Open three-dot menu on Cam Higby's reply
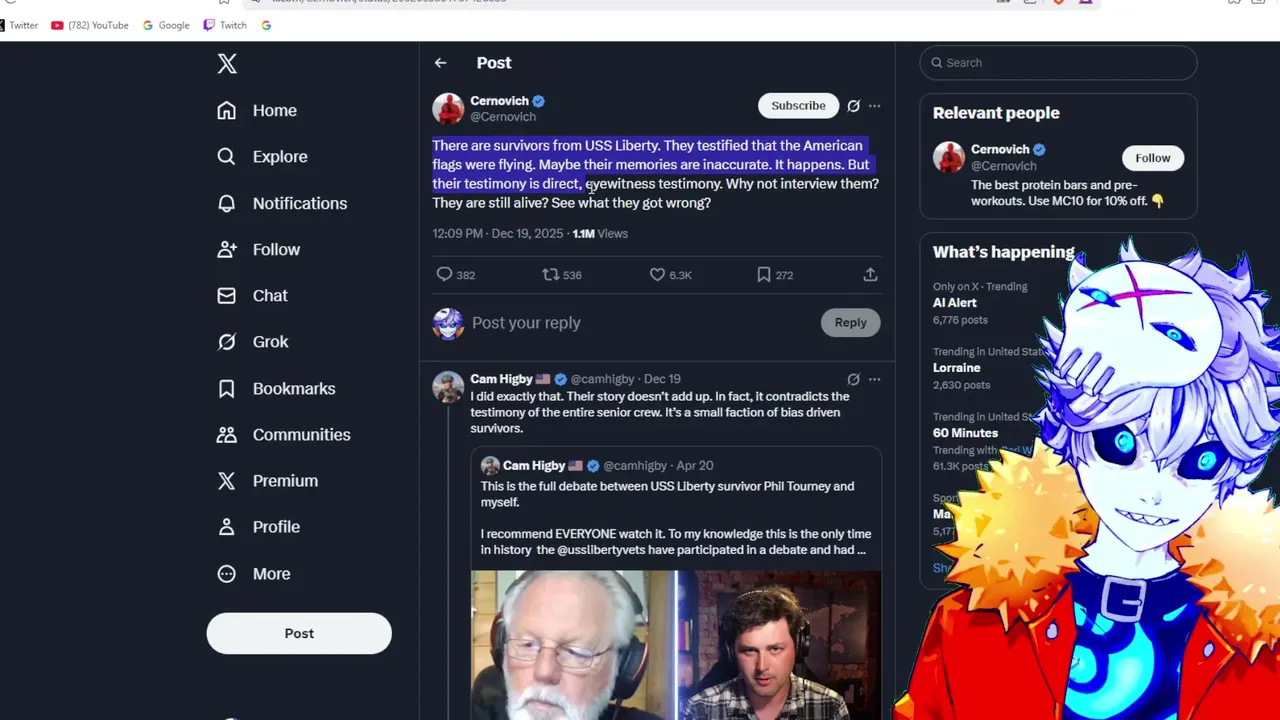Screen dimensions: 1280x720 click(x=875, y=379)
